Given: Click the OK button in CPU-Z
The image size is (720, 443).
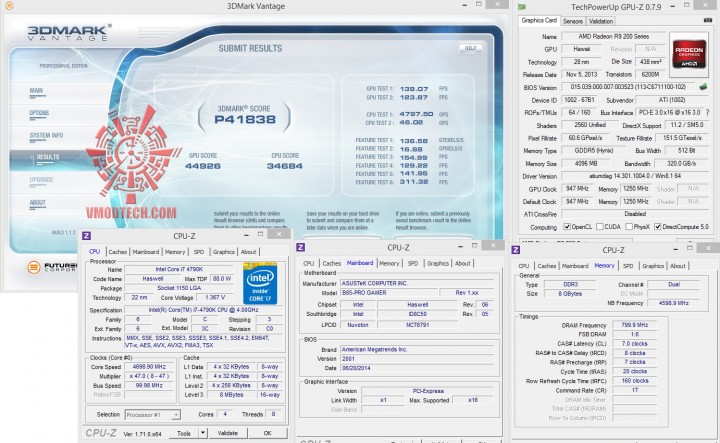Looking at the screenshot, I should [x=268, y=433].
